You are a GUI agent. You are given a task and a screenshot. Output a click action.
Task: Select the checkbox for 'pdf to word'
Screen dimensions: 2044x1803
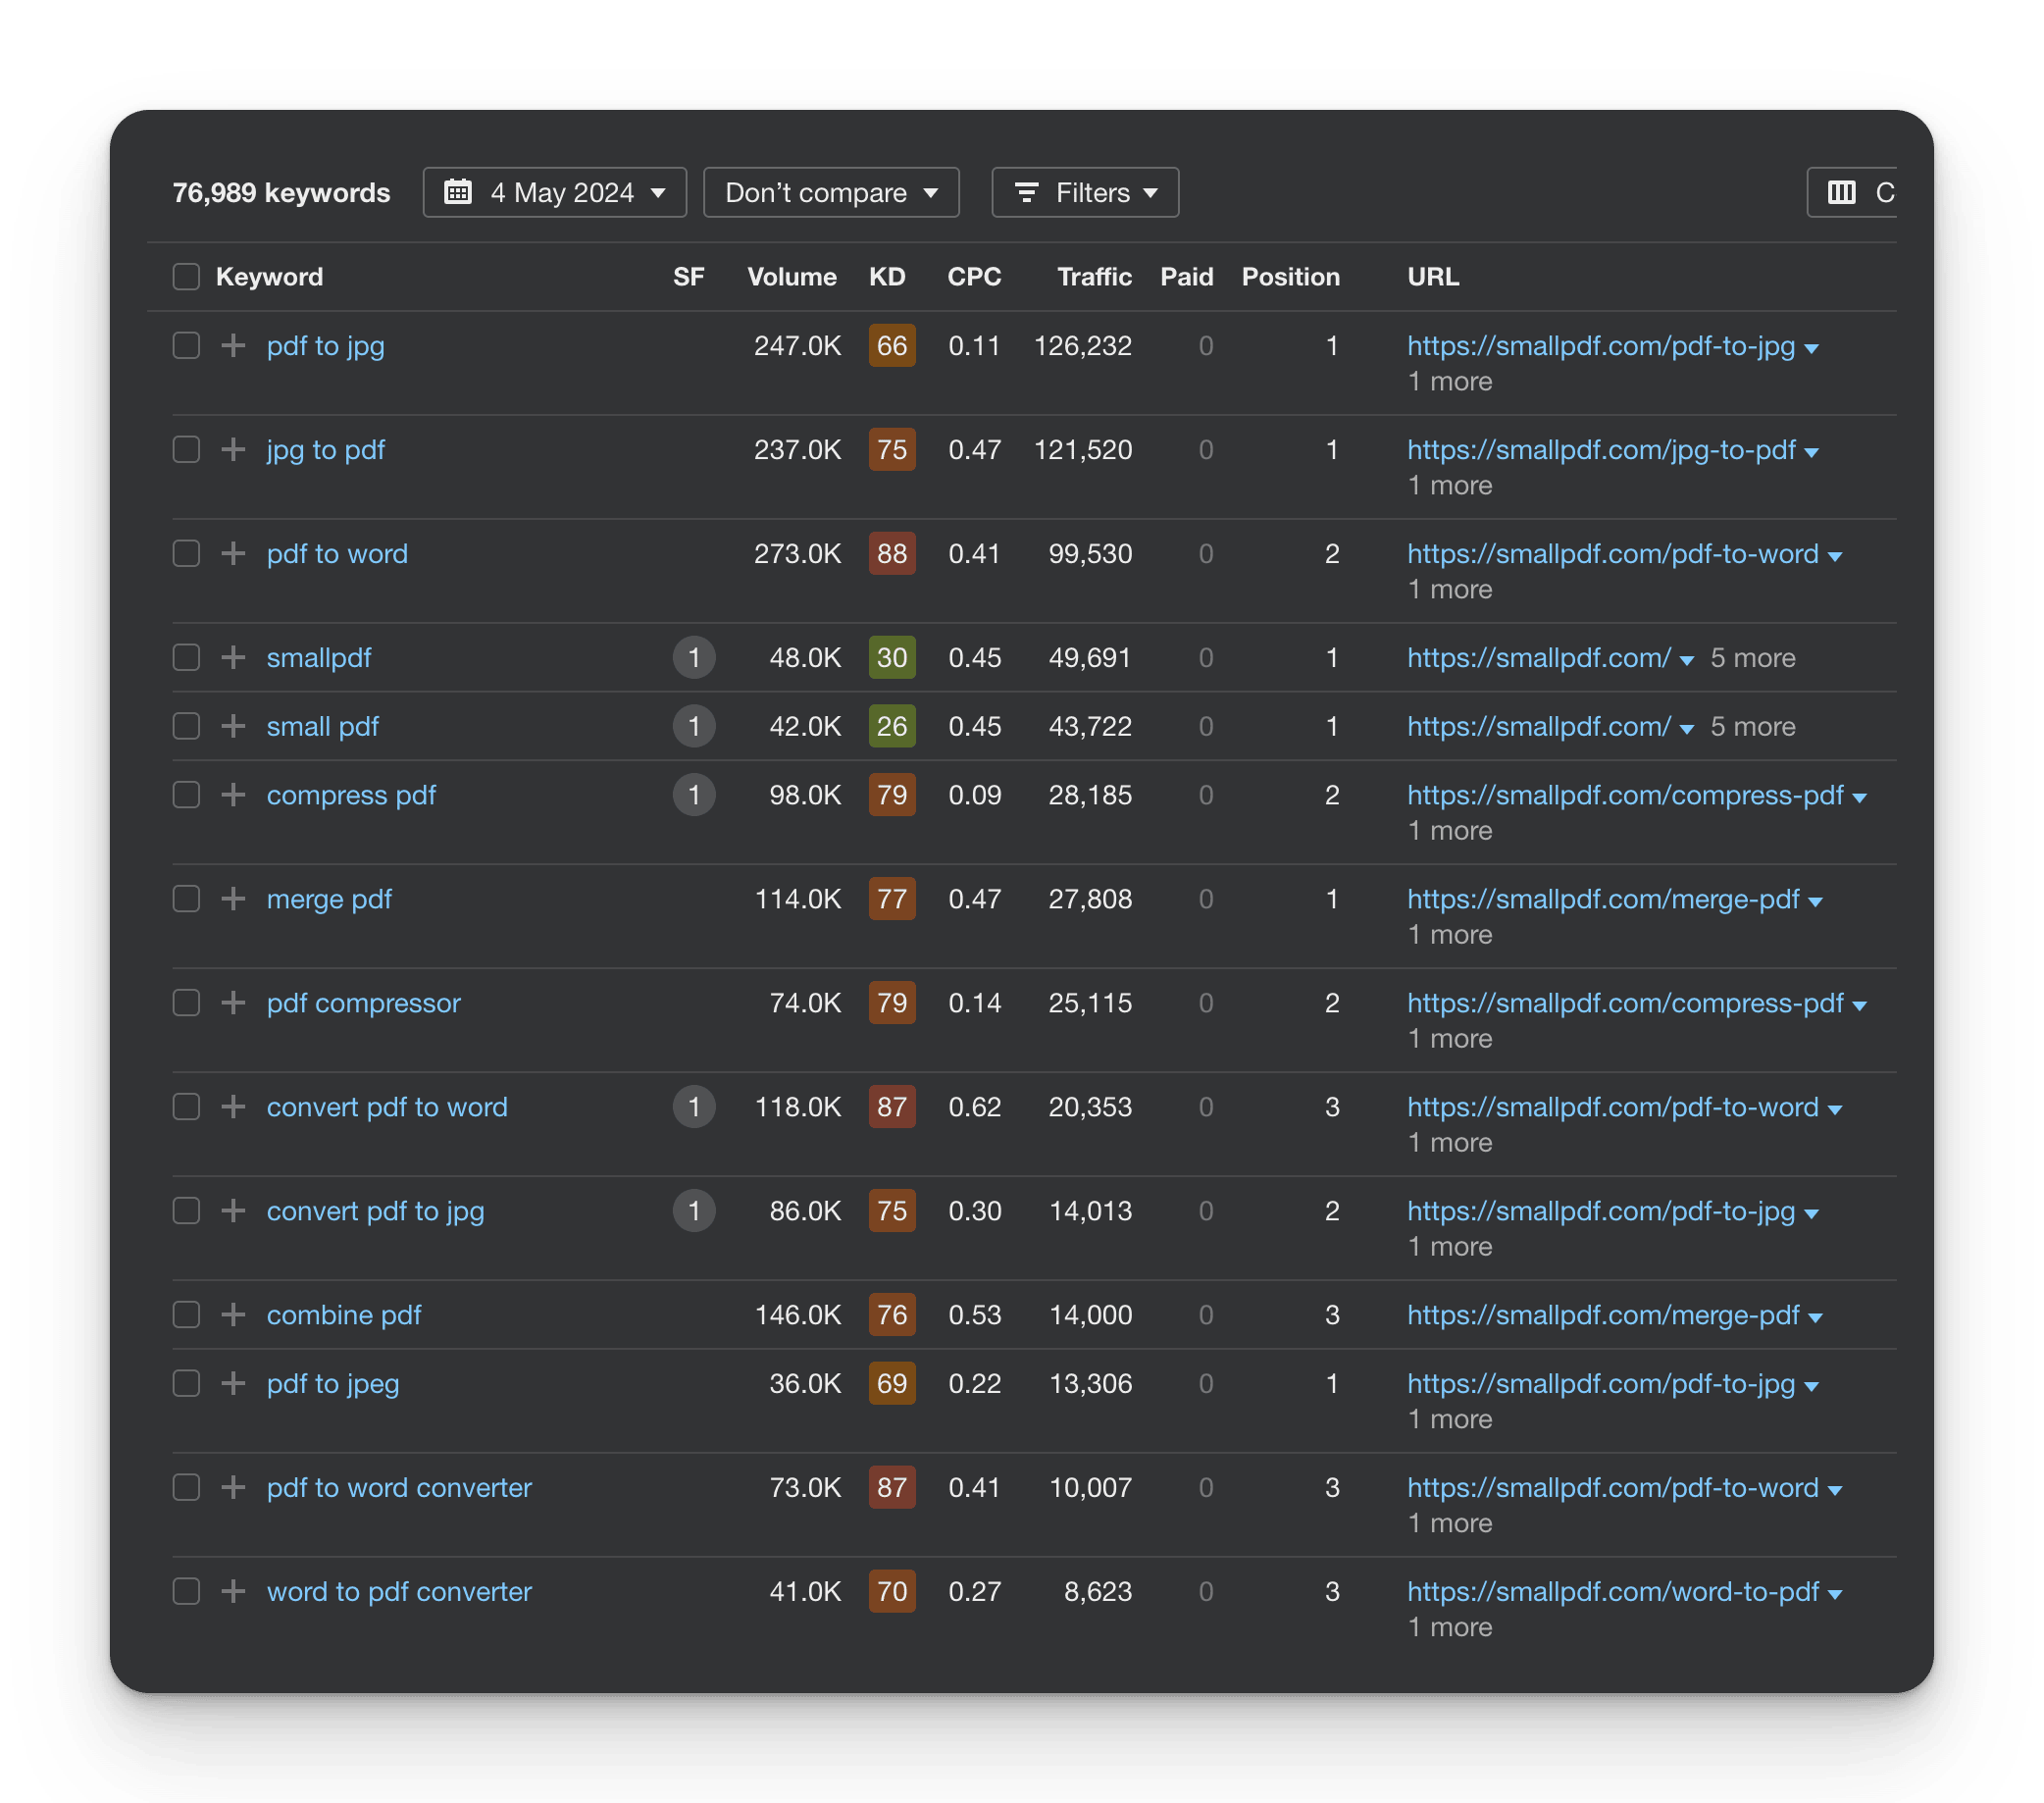pyautogui.click(x=186, y=554)
